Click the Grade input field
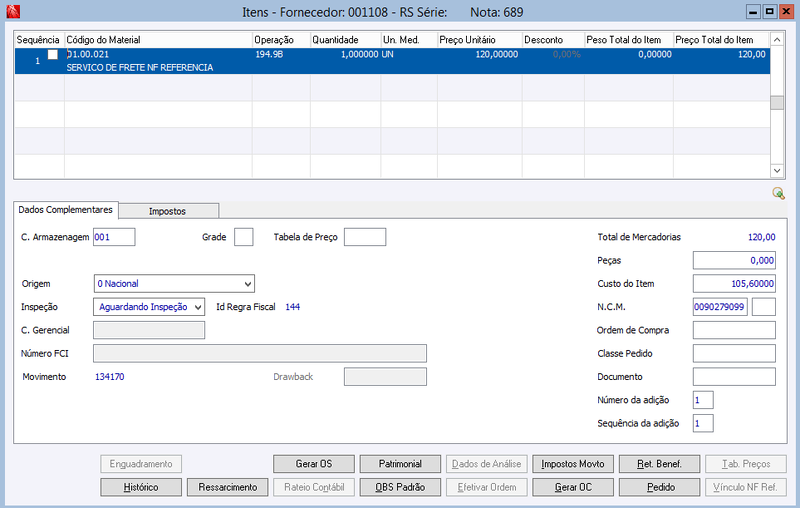Image resolution: width=800 pixels, height=508 pixels. pyautogui.click(x=243, y=237)
